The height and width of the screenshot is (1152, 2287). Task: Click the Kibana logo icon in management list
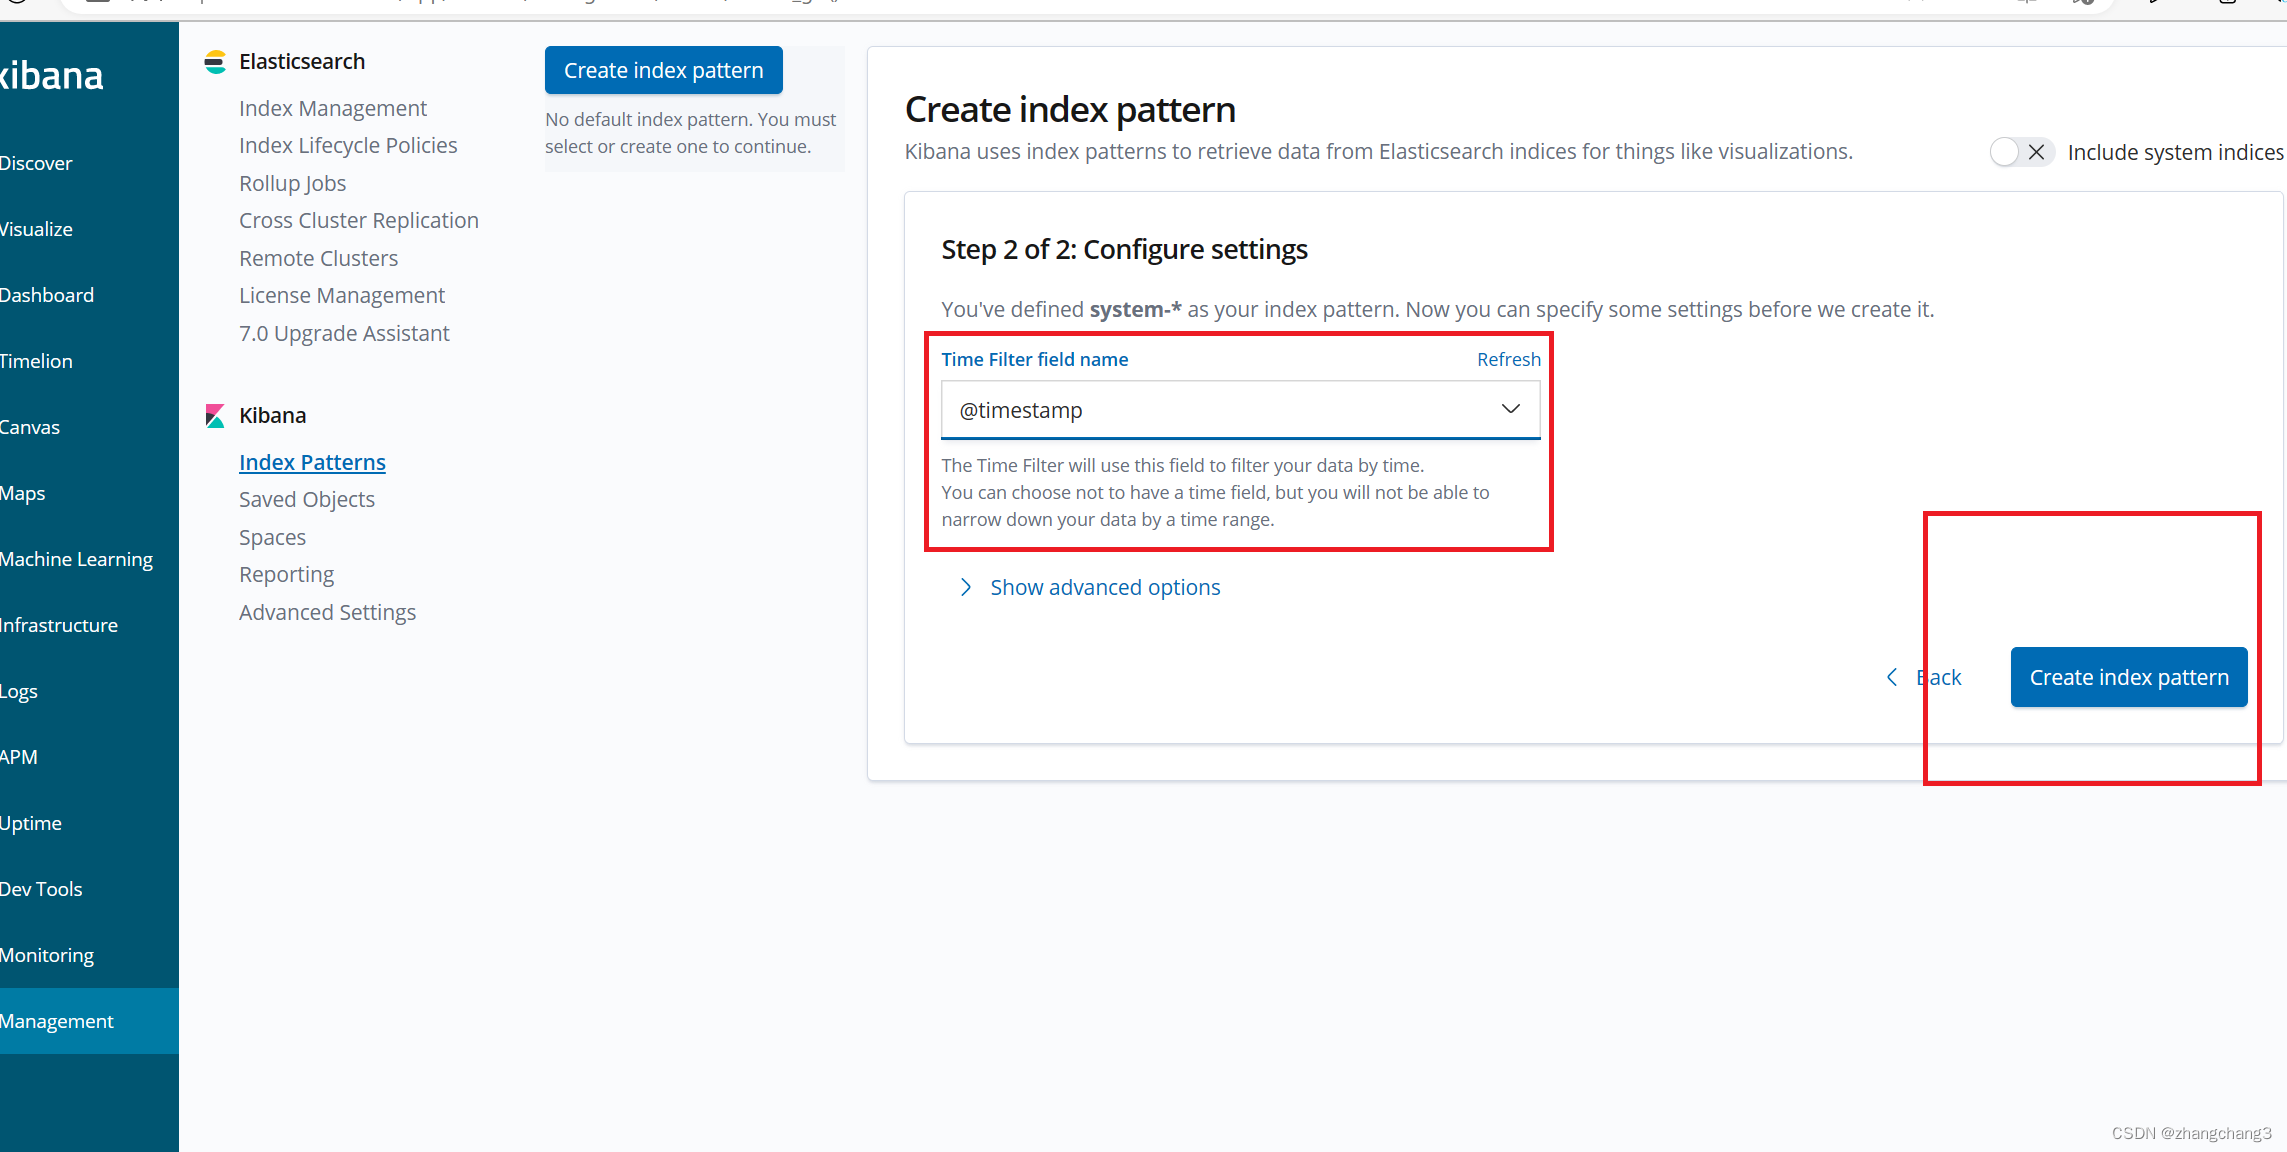[215, 416]
